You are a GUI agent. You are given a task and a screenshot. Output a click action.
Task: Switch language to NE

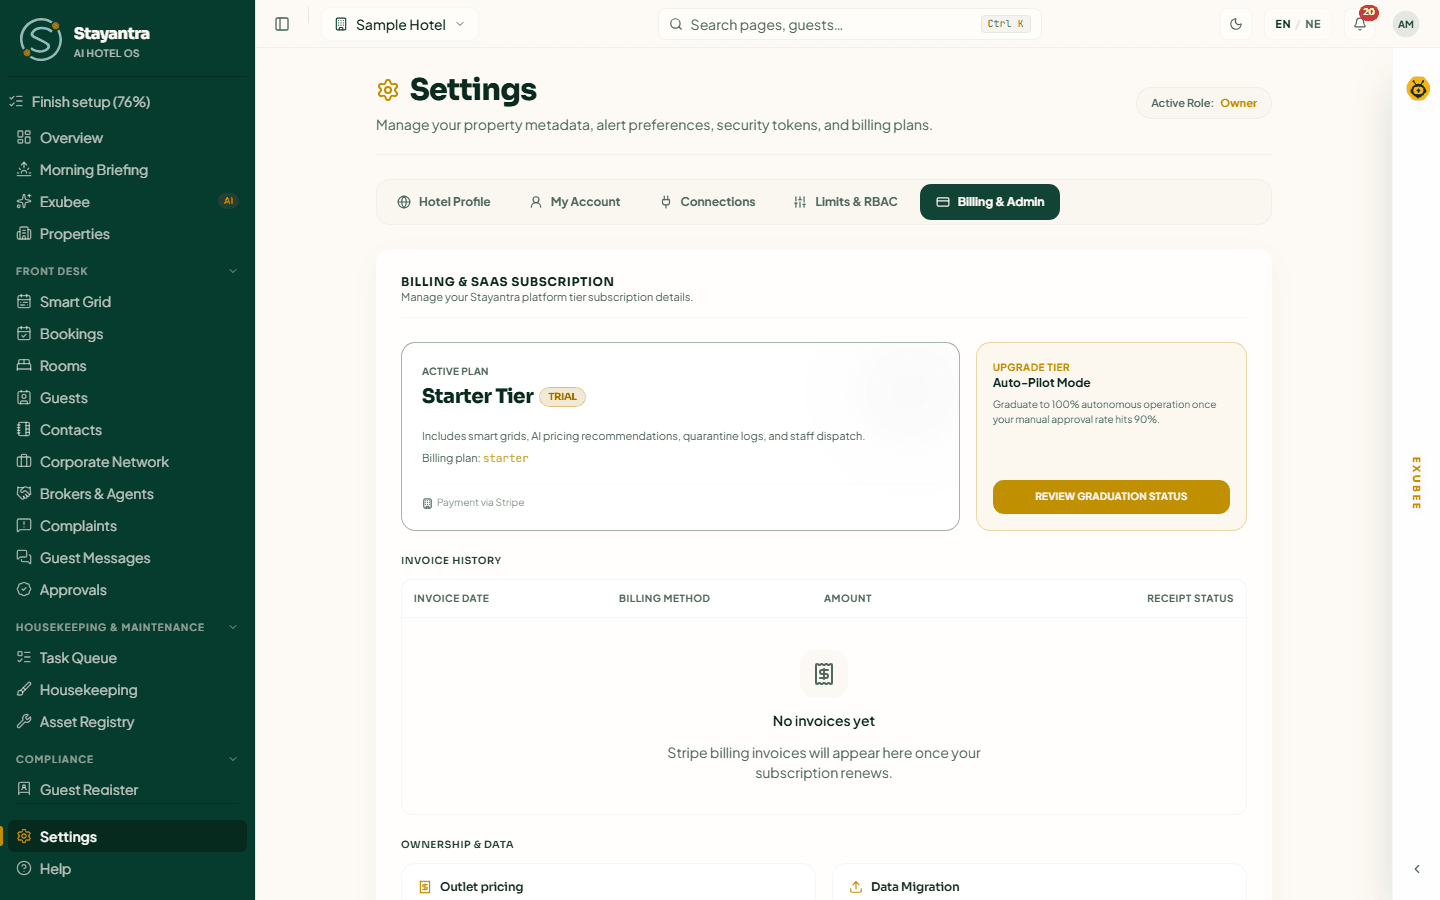coord(1313,24)
